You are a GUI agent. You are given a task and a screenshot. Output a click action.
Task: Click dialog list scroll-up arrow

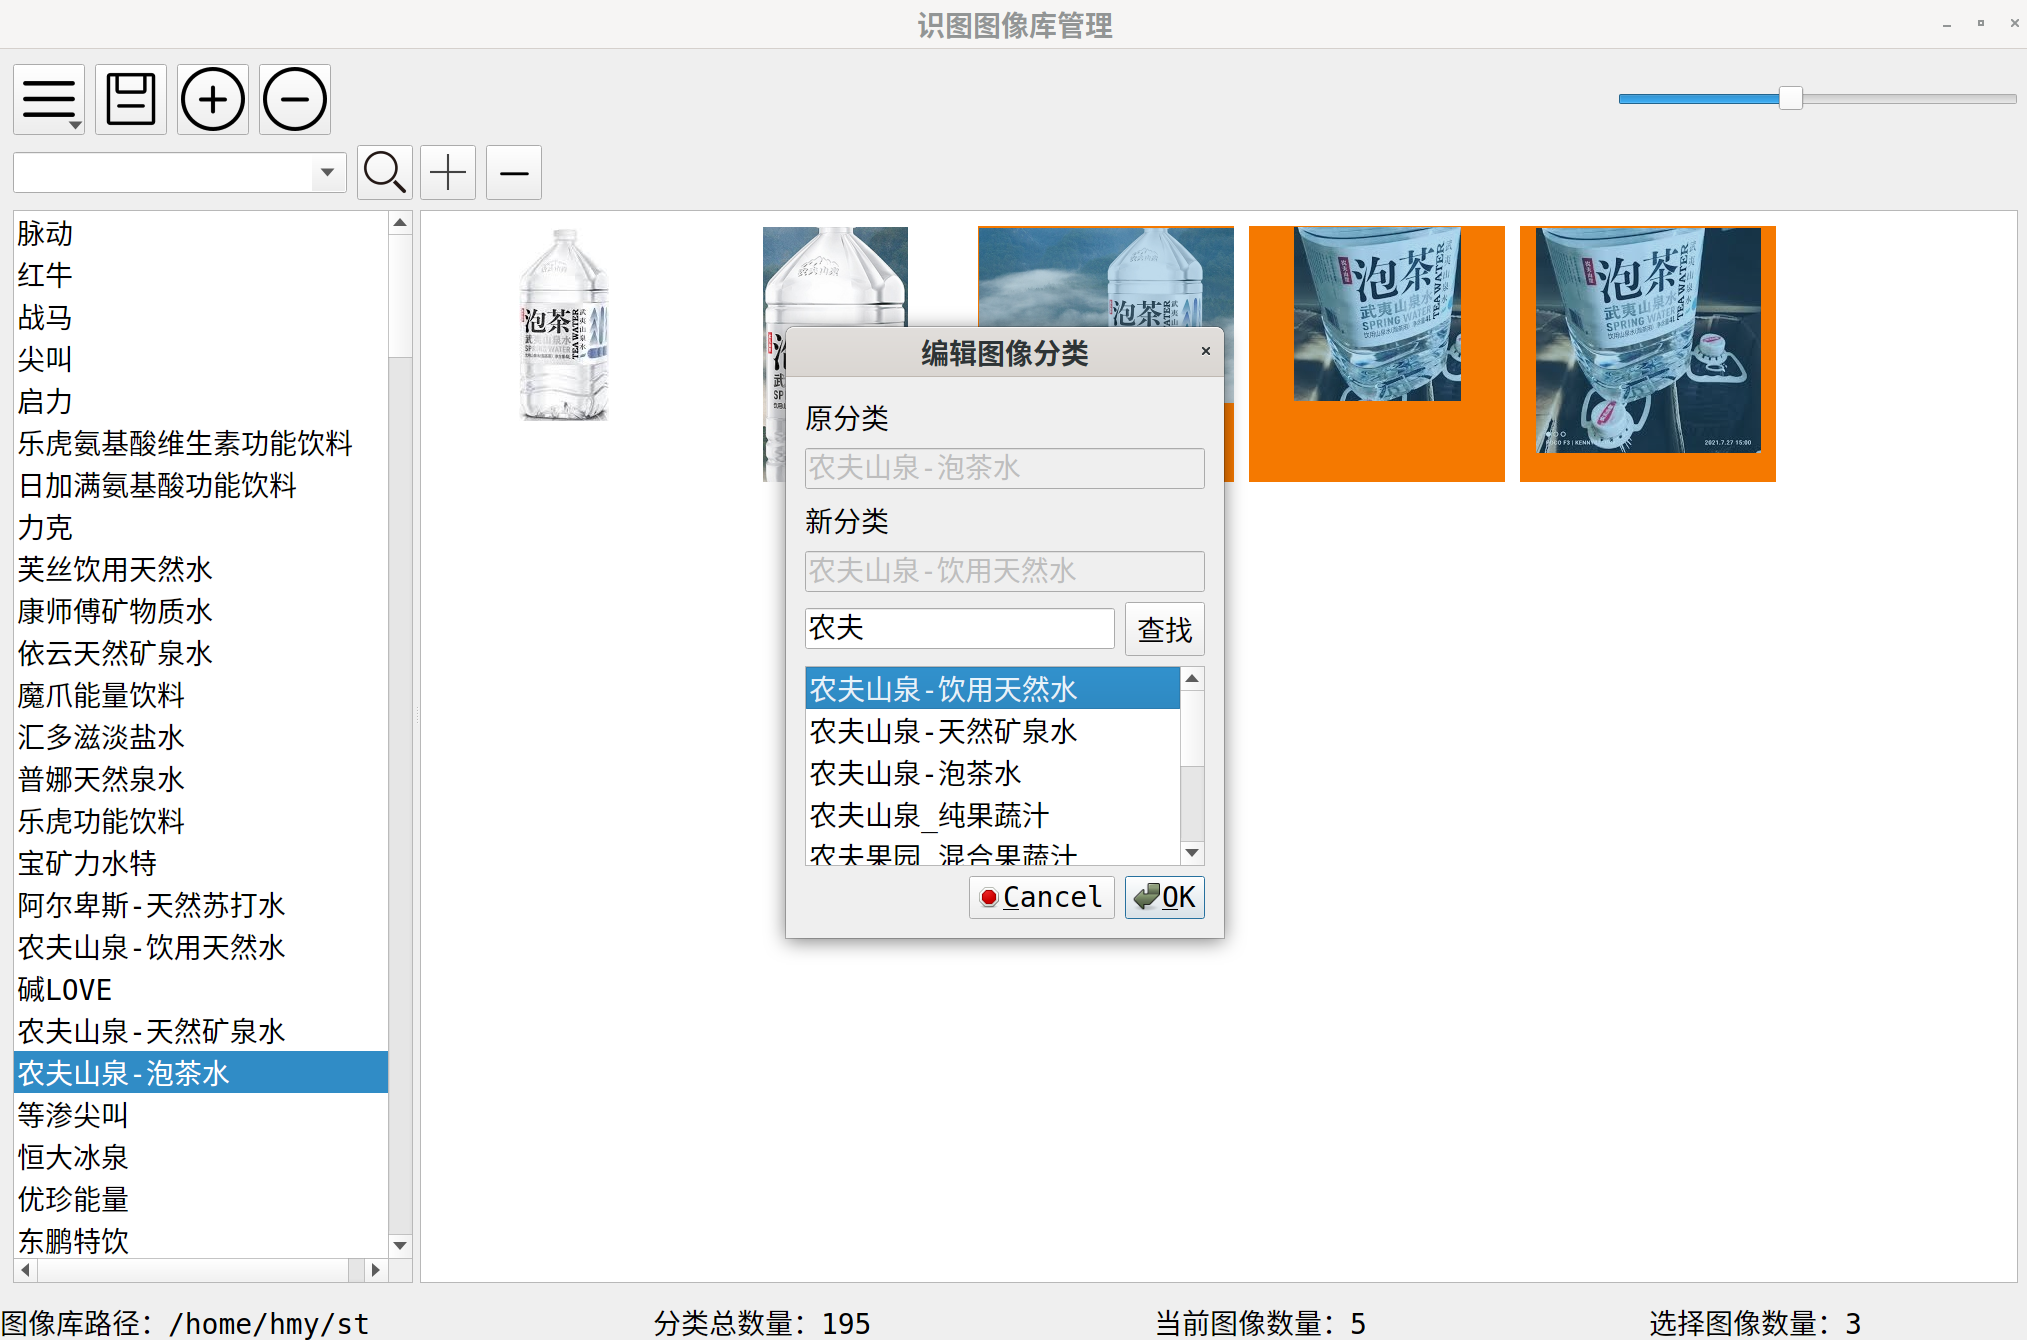click(x=1192, y=679)
